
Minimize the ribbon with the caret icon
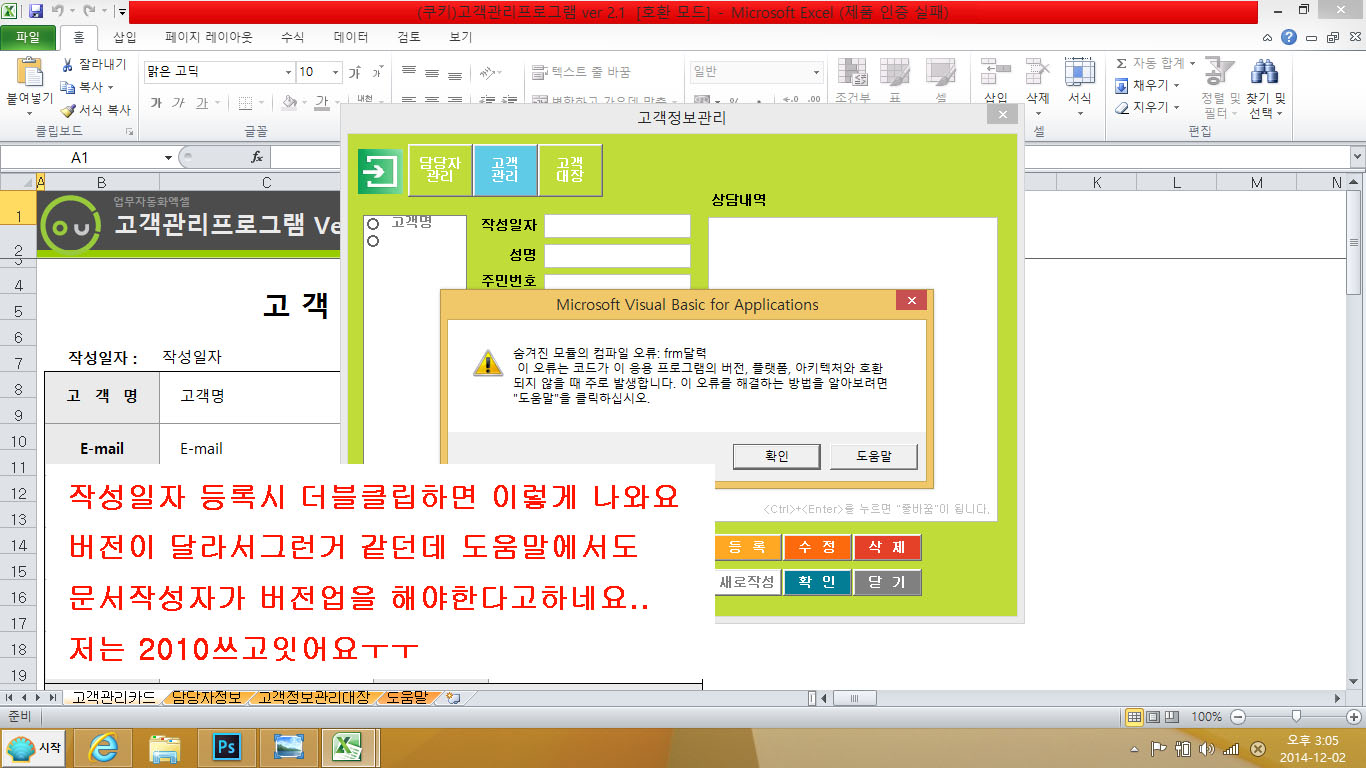(x=1269, y=38)
